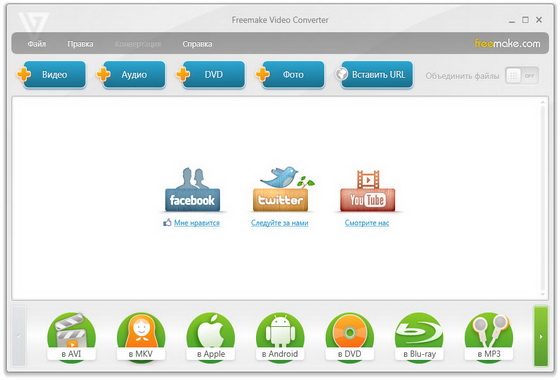Choose the в Android conversion icon
The image size is (560, 380).
280,338
